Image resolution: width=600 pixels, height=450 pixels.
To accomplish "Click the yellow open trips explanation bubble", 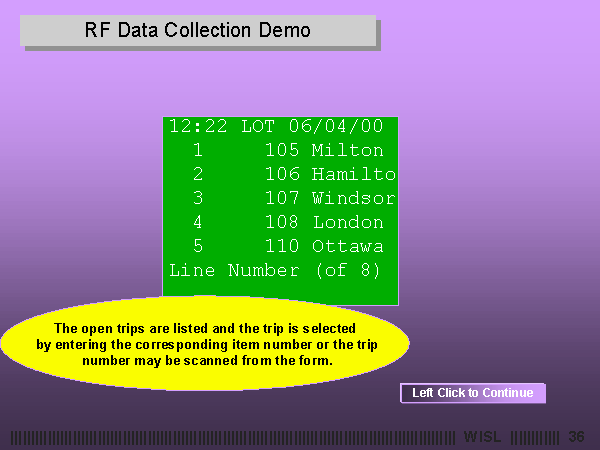I will [205, 343].
